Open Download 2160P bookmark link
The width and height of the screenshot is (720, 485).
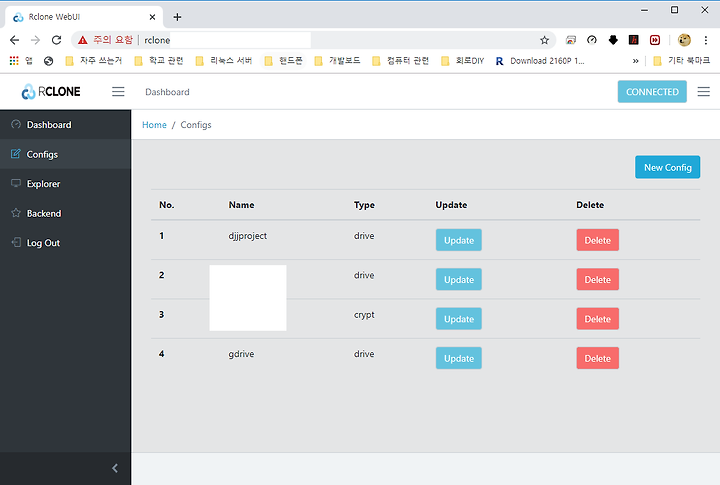540,61
